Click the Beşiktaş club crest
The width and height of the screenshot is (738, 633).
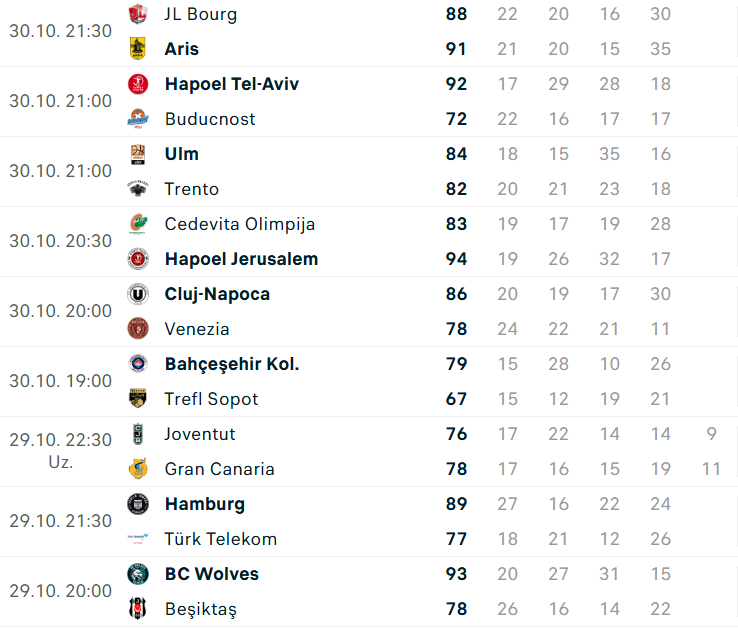[138, 609]
